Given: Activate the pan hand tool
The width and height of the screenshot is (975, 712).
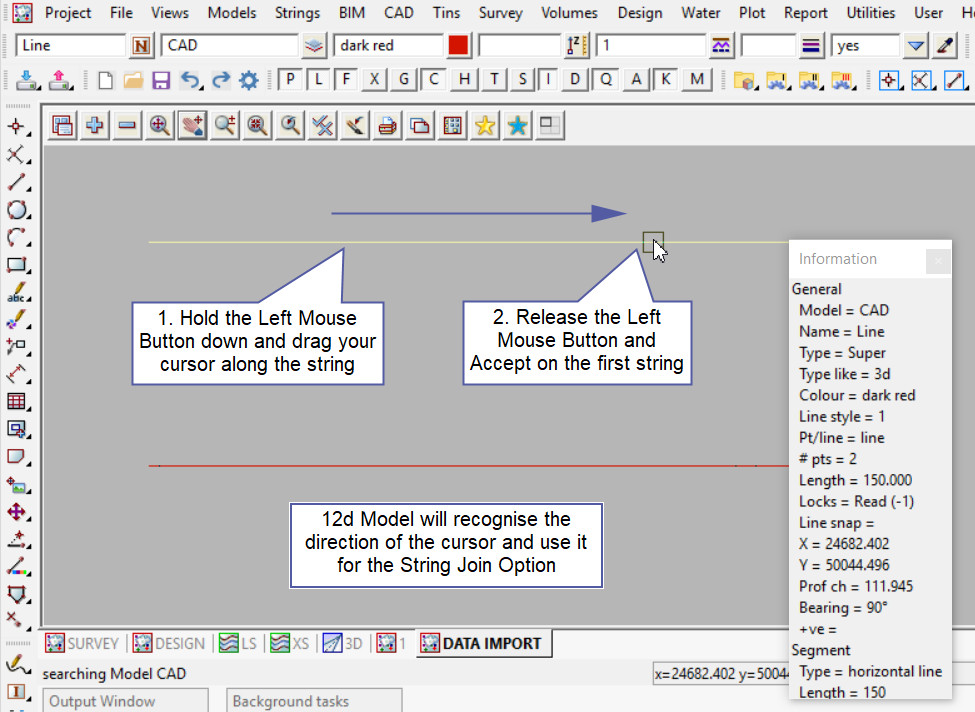Looking at the screenshot, I should click(192, 125).
